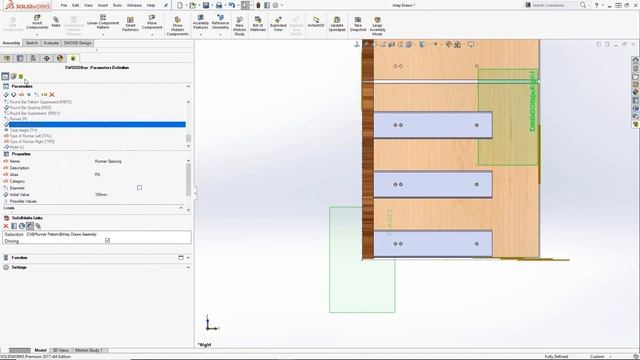Click Instant3D tool
Screen dimensions: 640x360
(x=316, y=22)
